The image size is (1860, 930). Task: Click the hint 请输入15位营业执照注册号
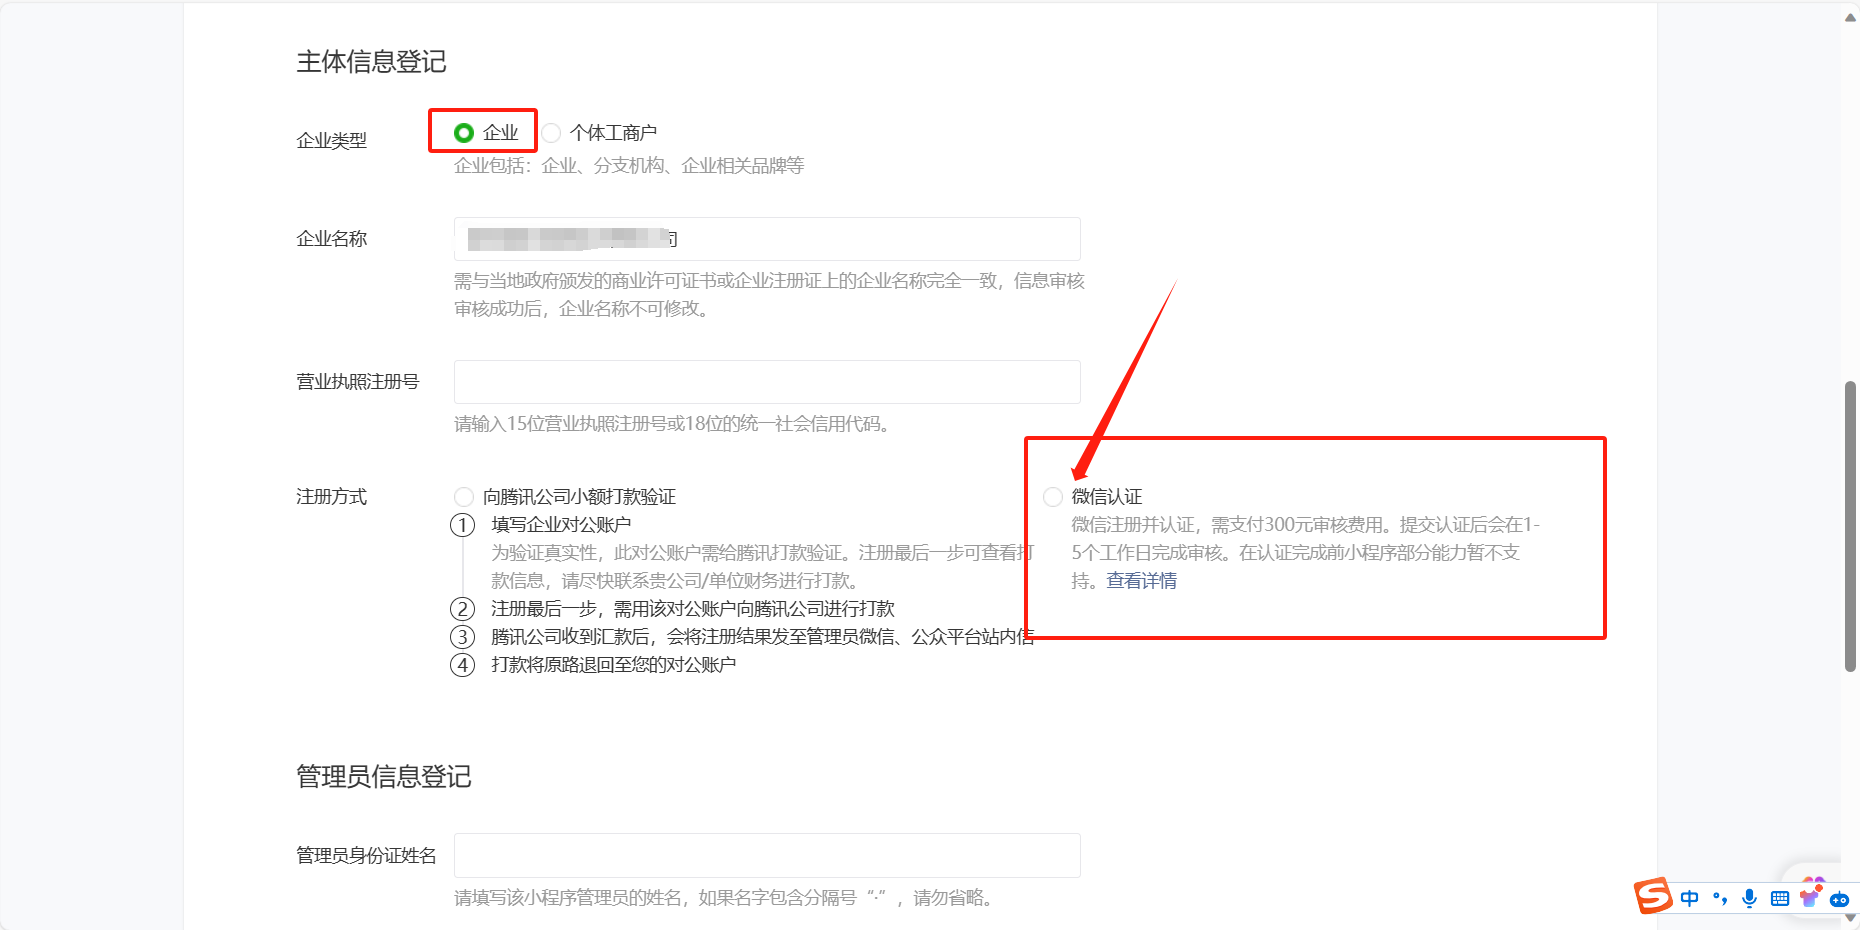click(x=672, y=424)
